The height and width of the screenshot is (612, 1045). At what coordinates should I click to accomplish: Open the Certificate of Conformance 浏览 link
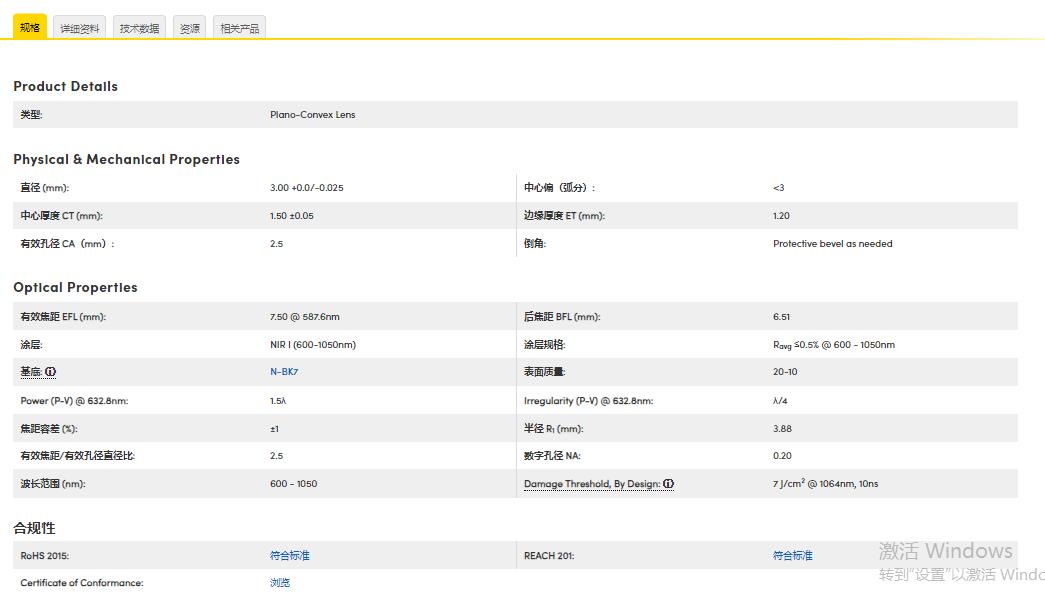tap(280, 583)
